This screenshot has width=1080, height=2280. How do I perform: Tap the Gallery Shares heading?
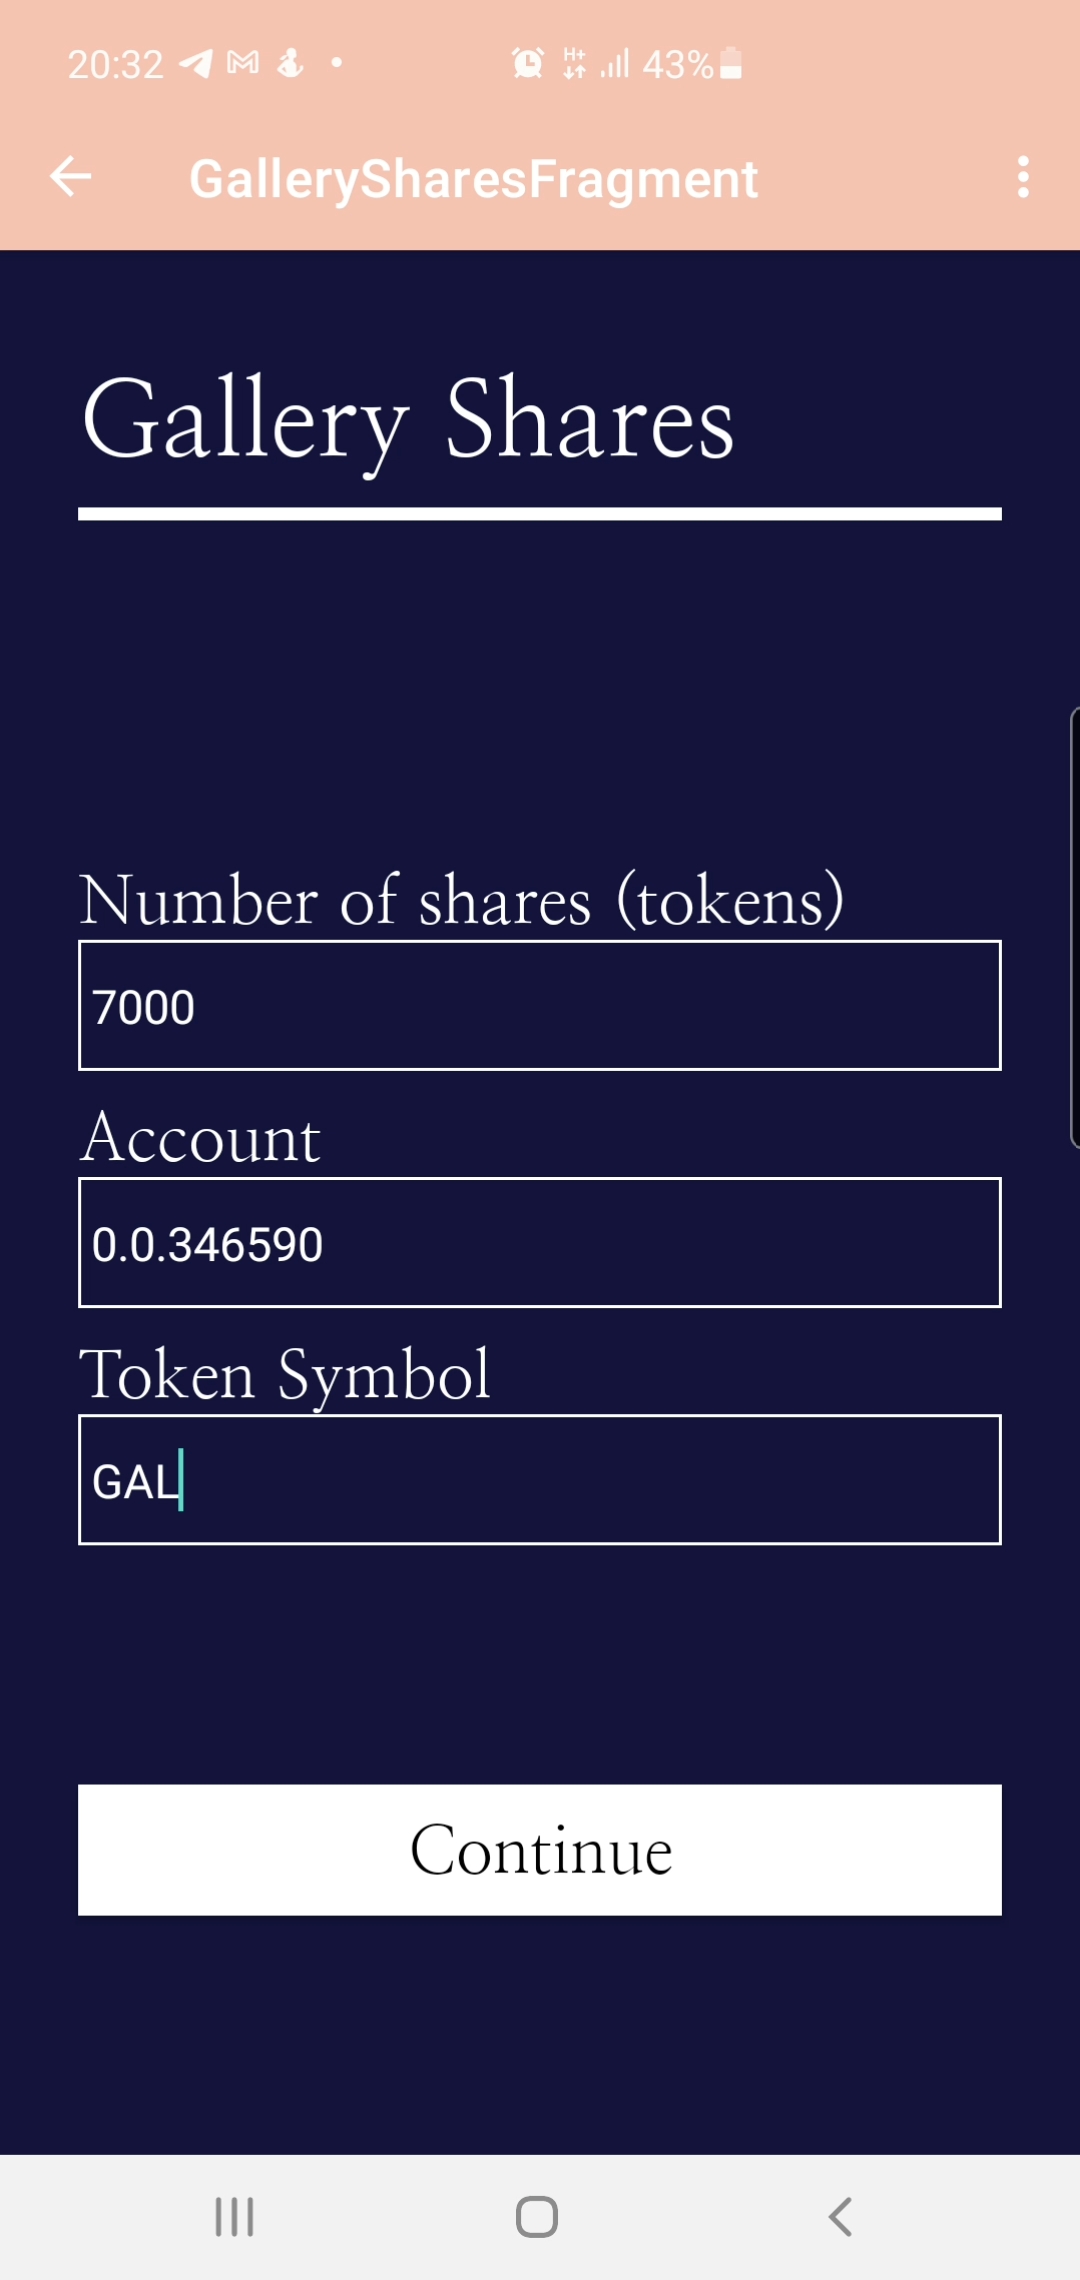[x=408, y=420]
